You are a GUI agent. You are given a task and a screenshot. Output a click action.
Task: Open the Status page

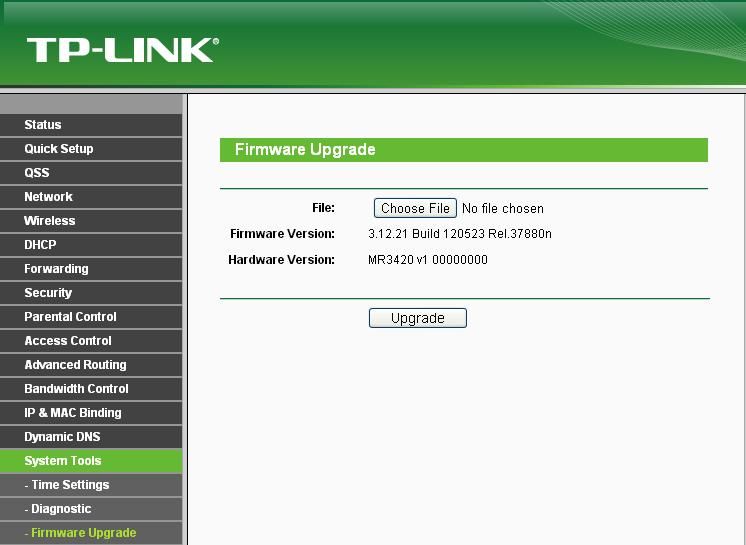43,125
